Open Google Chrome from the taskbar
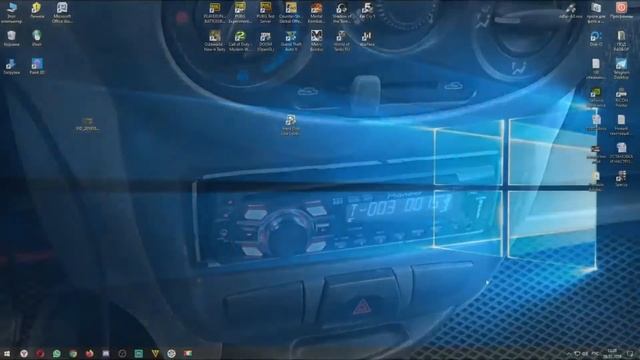Image resolution: width=640 pixels, height=360 pixels. 73,353
